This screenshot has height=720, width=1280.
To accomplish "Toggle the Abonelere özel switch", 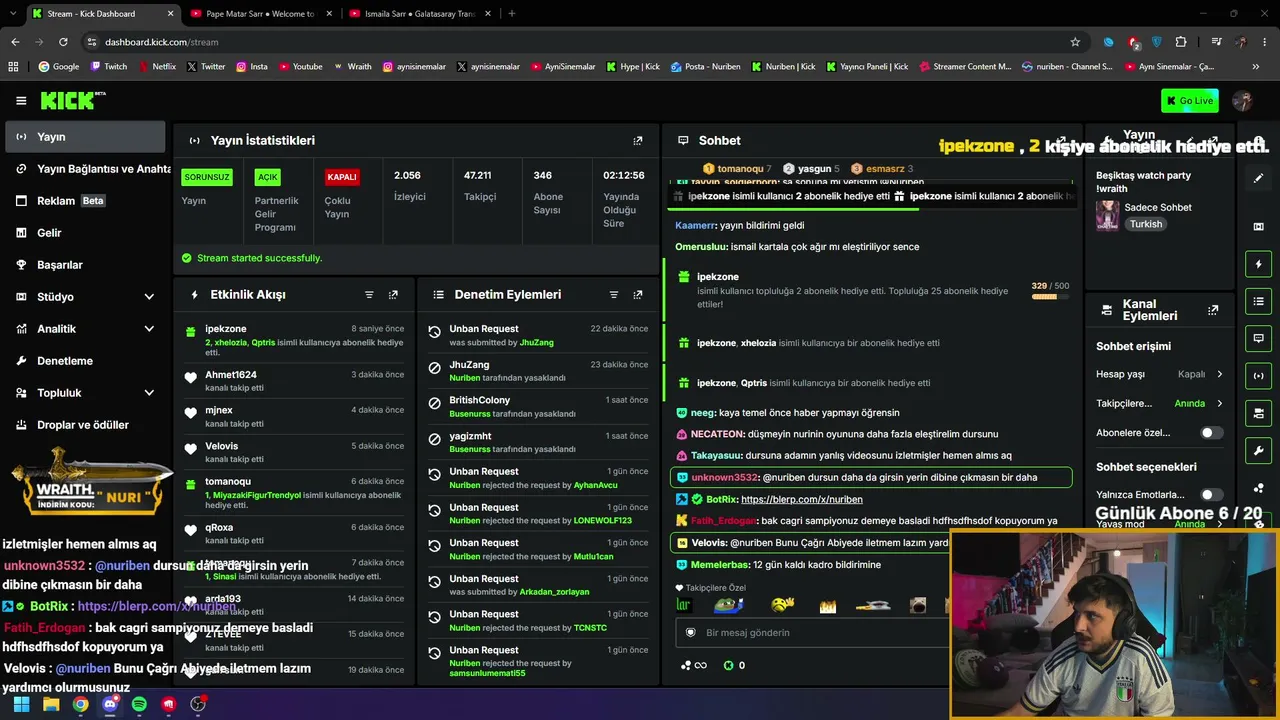I will click(1211, 433).
